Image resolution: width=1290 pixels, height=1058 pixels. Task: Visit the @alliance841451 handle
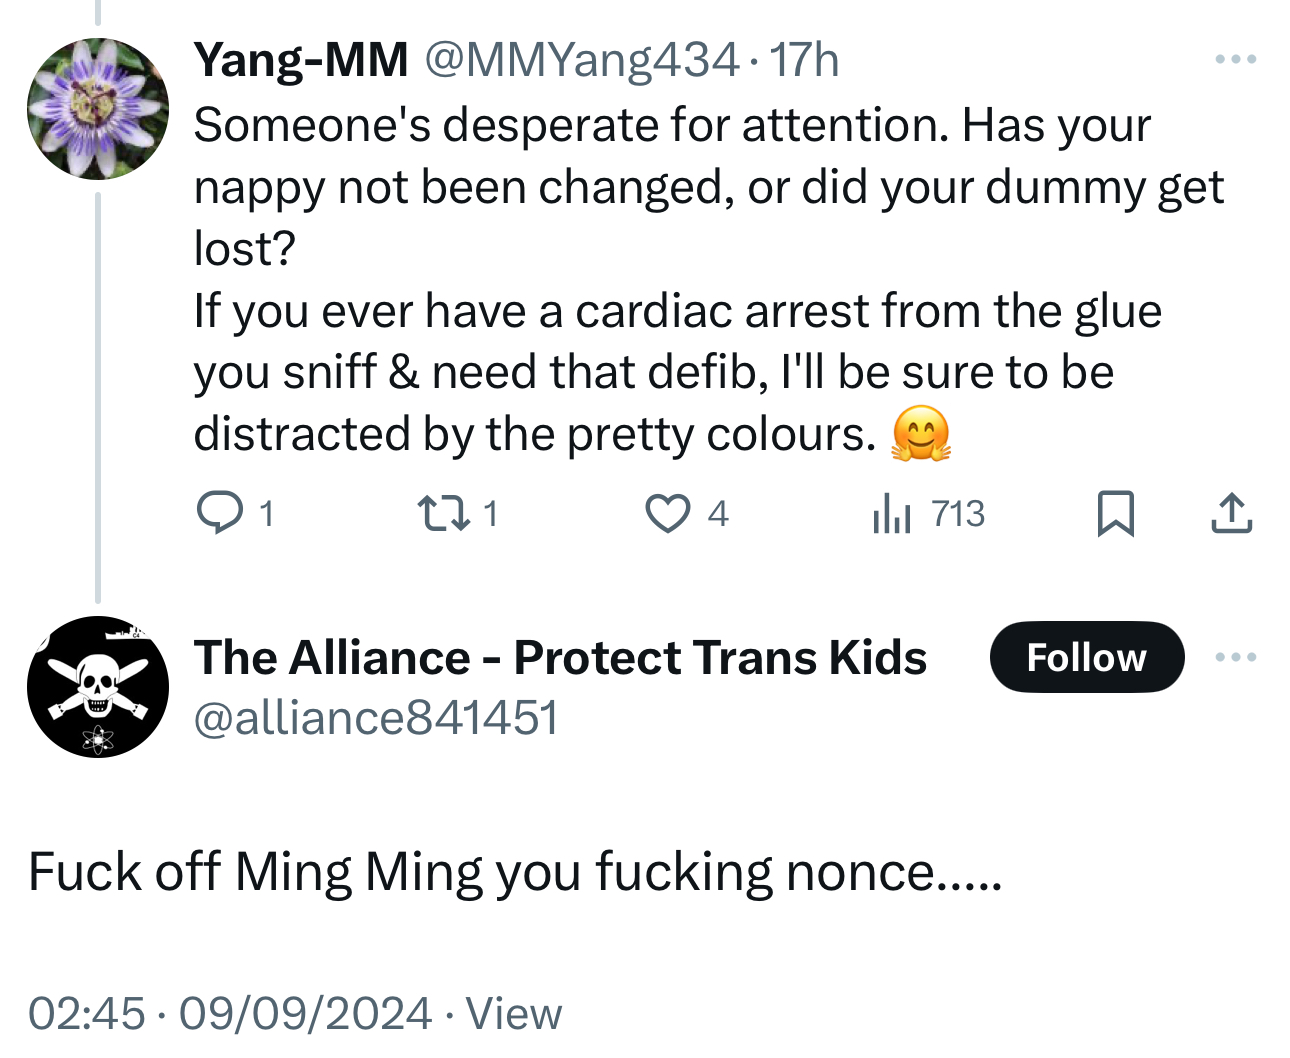coord(376,718)
